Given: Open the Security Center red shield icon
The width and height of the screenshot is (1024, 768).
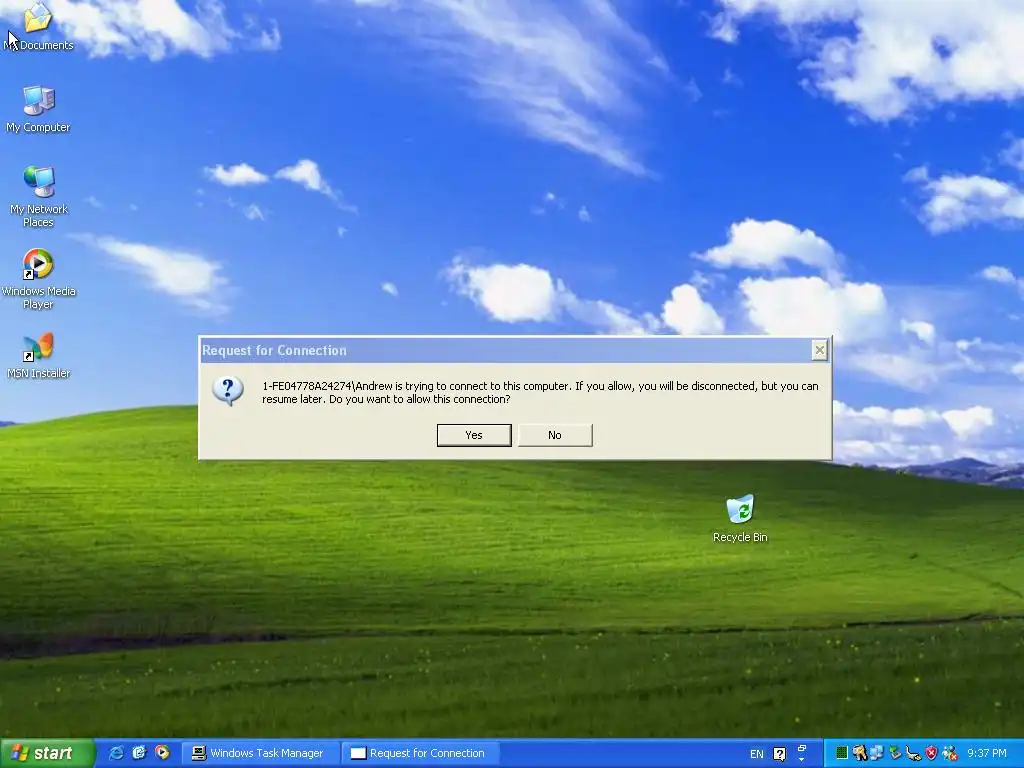Looking at the screenshot, I should tap(931, 753).
